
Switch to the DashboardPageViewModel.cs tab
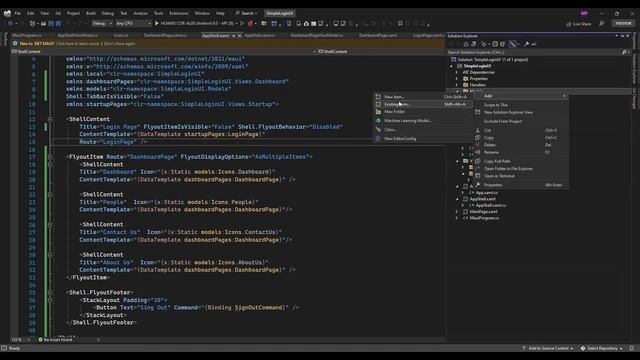coord(317,36)
